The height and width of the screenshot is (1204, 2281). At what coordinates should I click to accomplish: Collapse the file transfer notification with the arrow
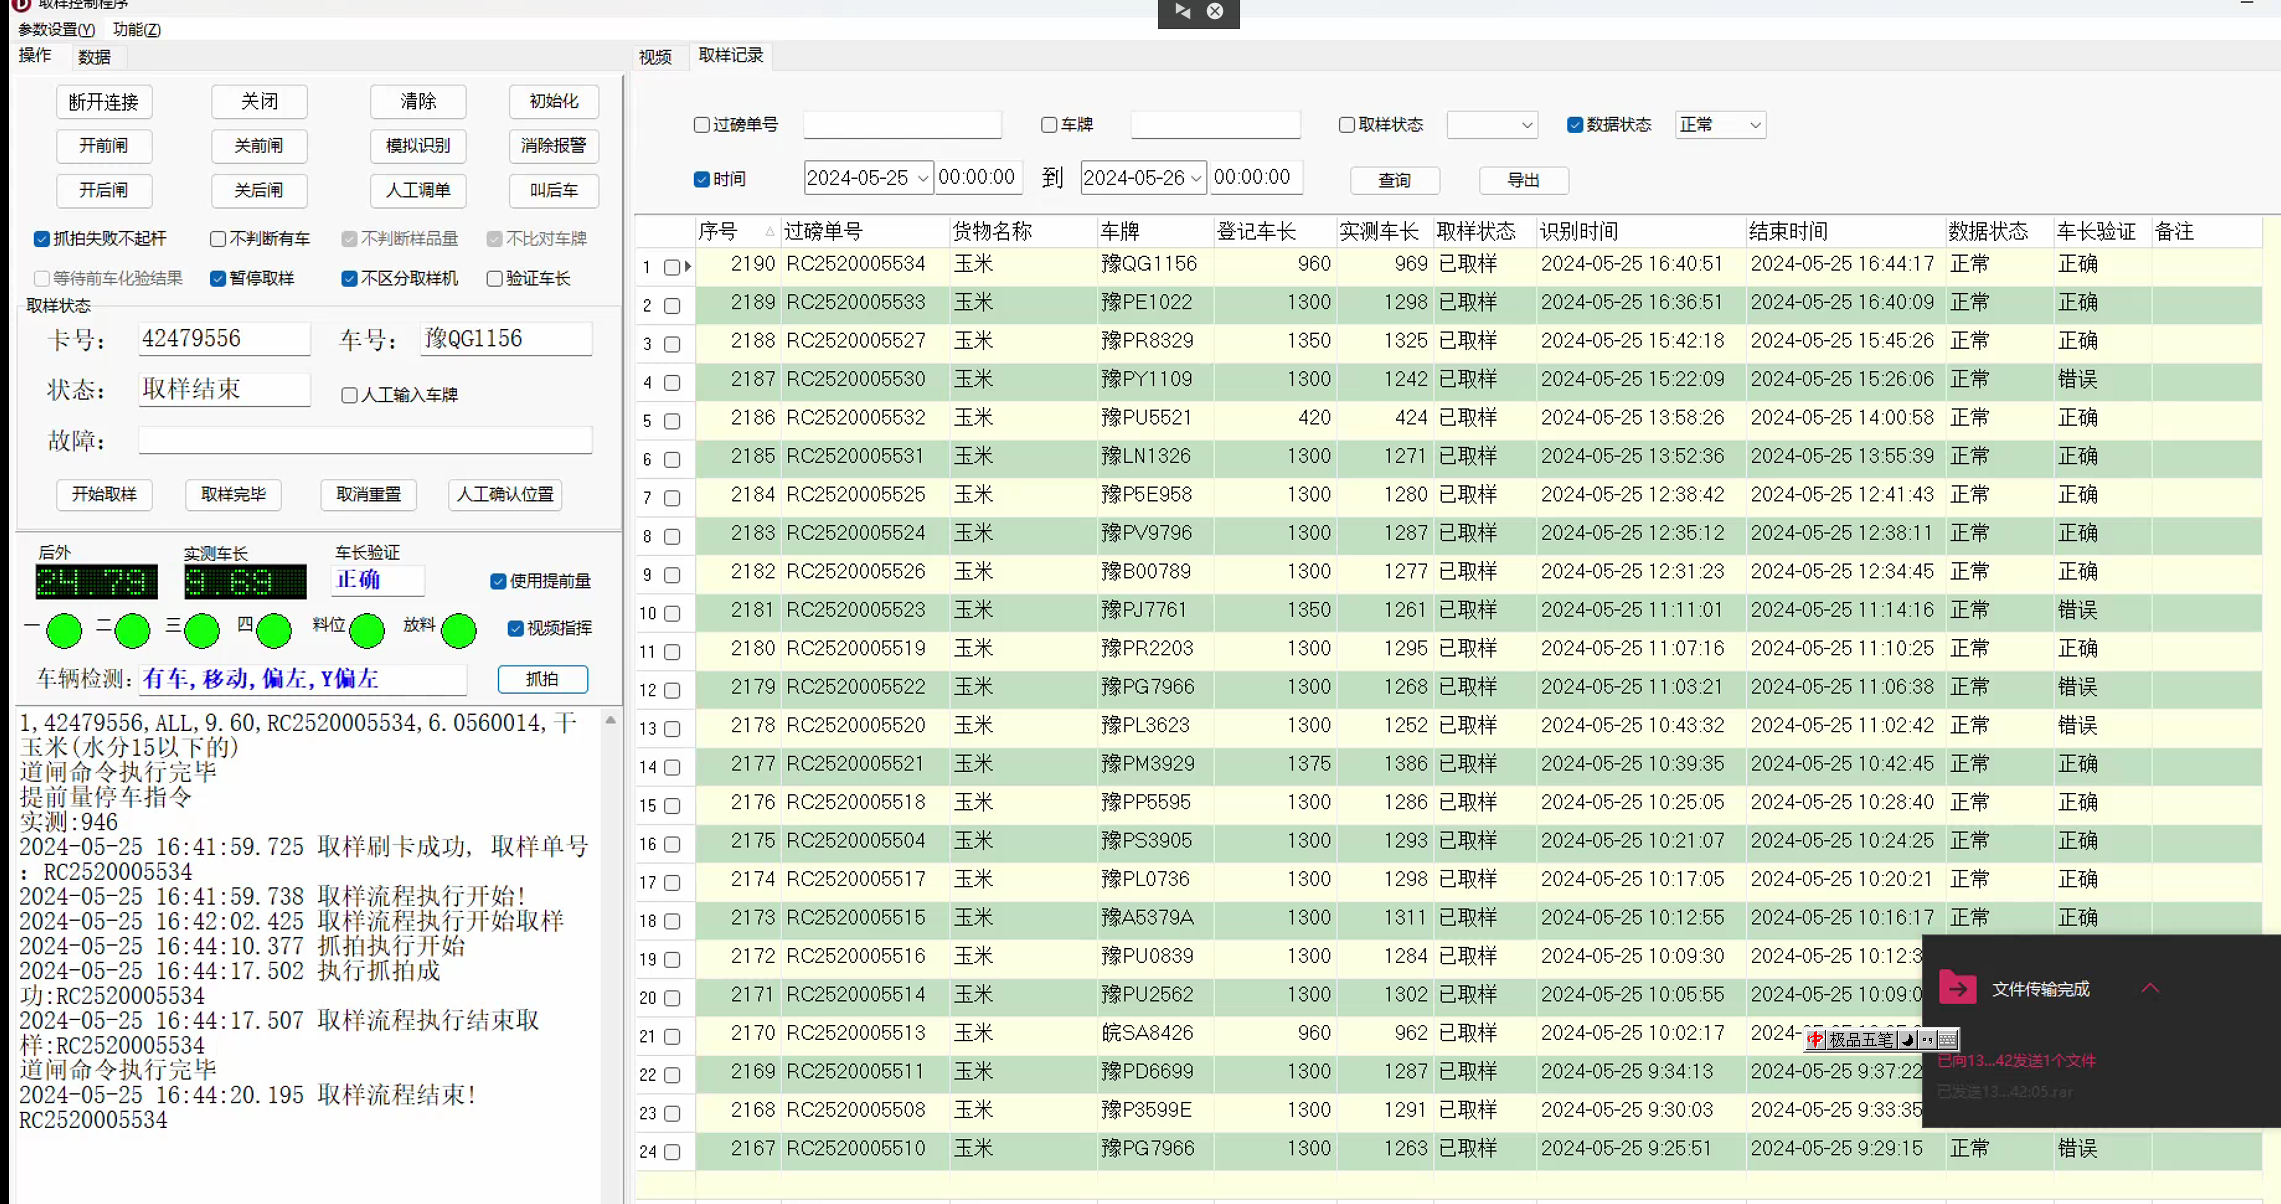tap(2150, 988)
